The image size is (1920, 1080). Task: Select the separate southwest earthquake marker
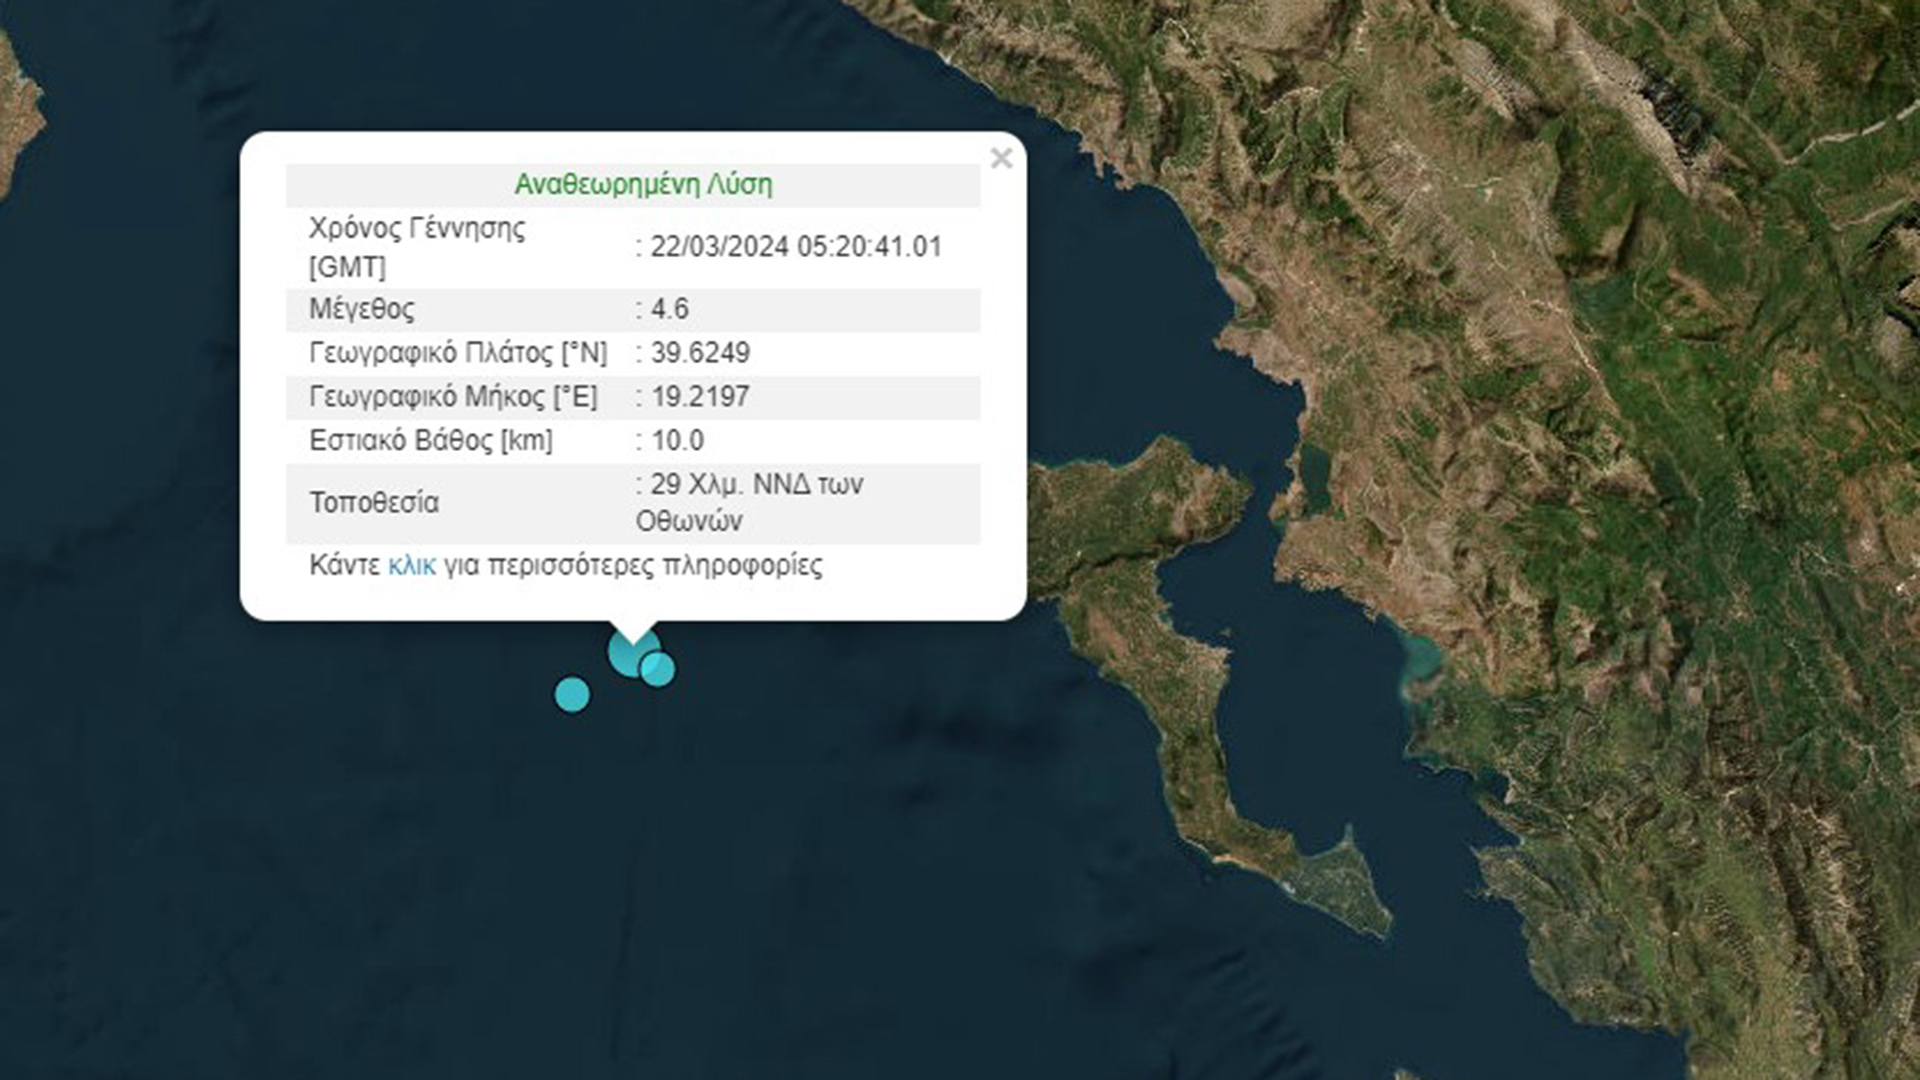pos(572,694)
